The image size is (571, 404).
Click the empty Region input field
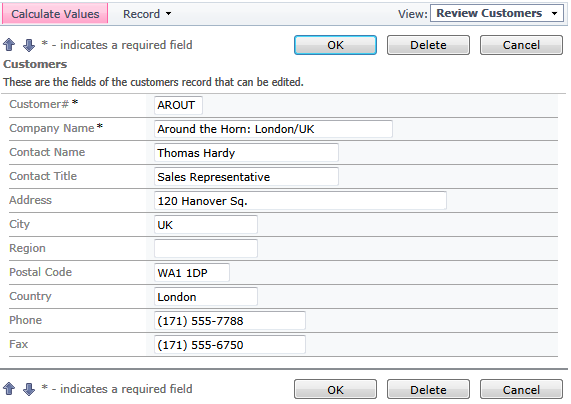click(x=206, y=249)
